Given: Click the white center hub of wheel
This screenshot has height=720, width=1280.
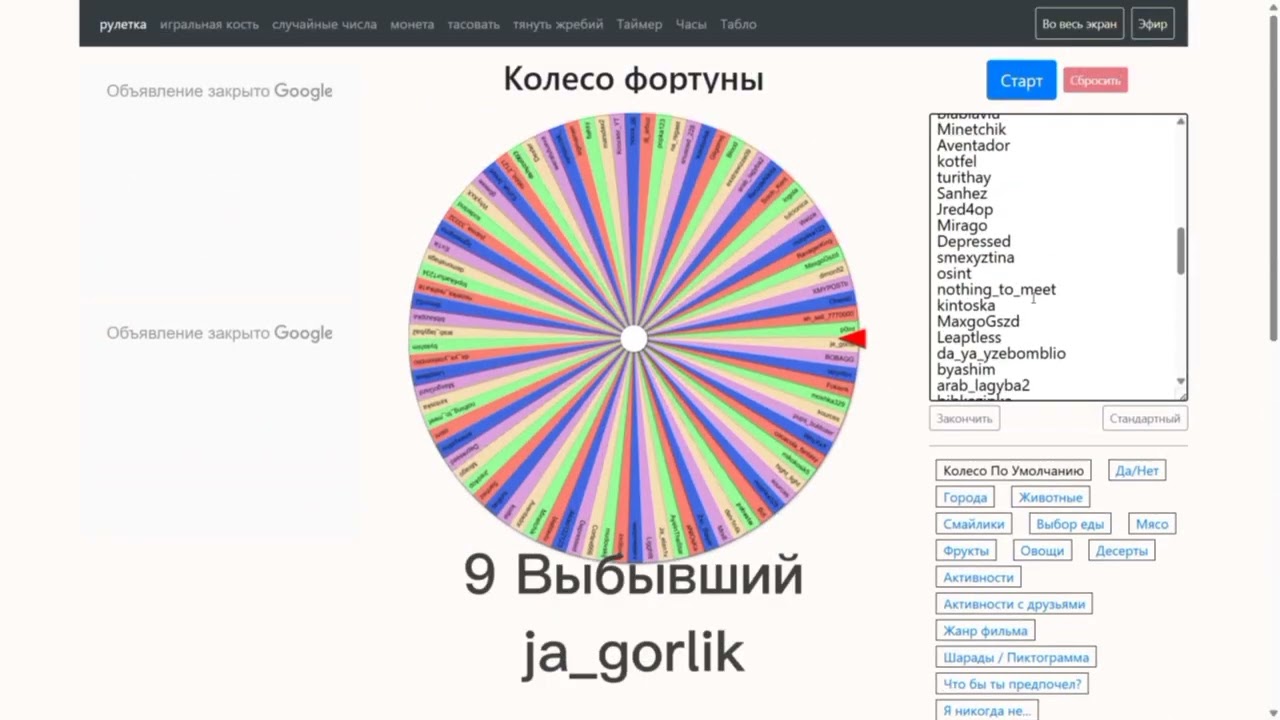Looking at the screenshot, I should pyautogui.click(x=634, y=339).
